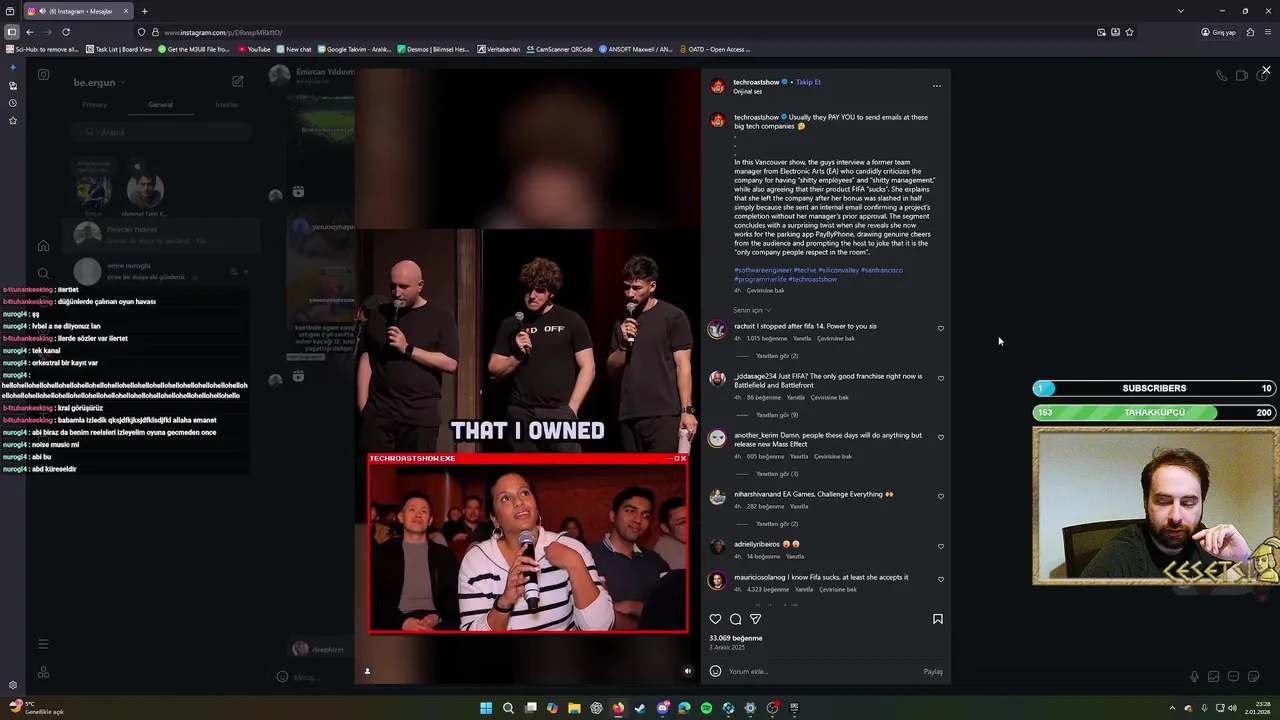Click the 'Arama' messages search field
Screen dimensions: 1280x720
point(160,132)
